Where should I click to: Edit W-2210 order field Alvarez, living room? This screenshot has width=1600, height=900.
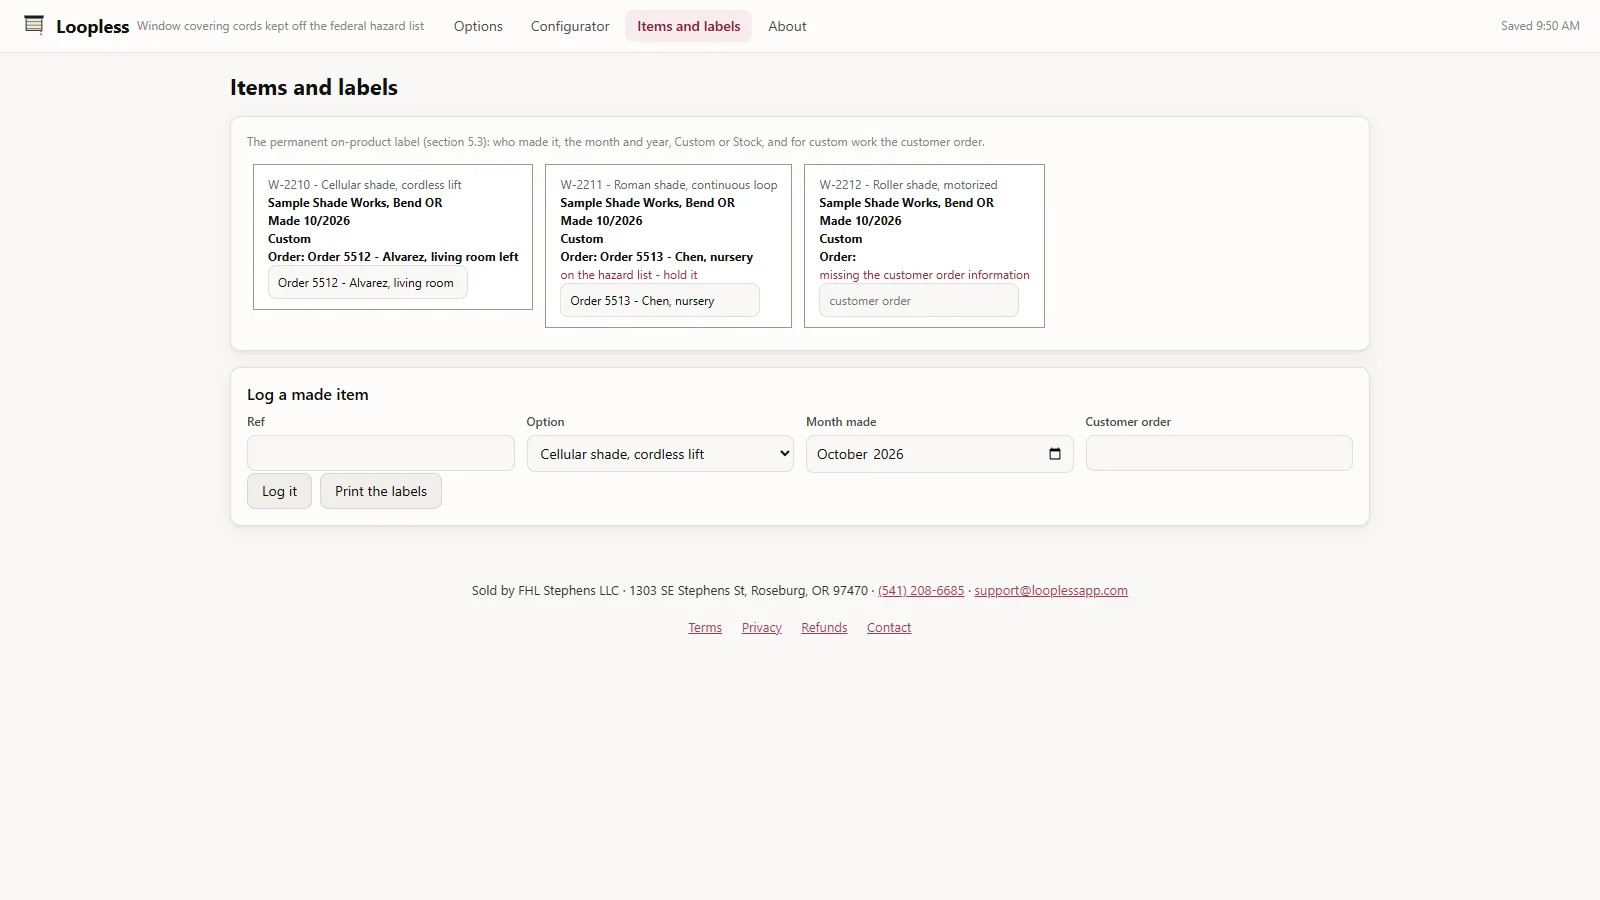[367, 283]
